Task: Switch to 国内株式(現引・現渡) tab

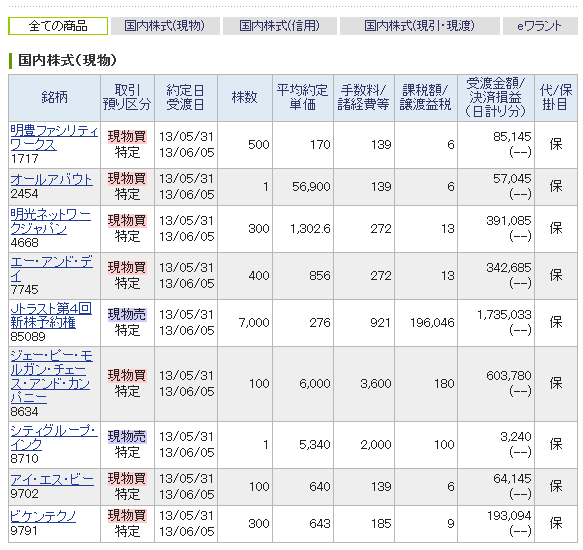Action: point(420,26)
